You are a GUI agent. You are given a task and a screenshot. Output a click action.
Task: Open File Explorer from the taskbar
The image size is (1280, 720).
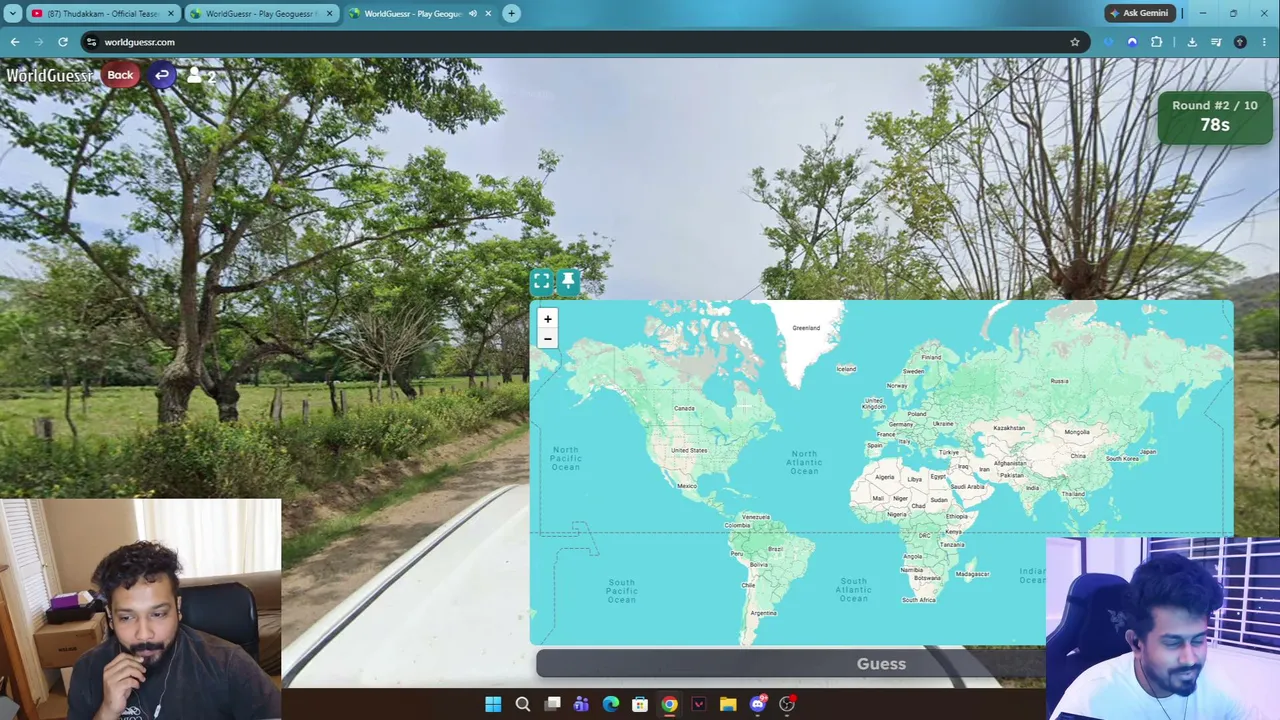coord(728,704)
